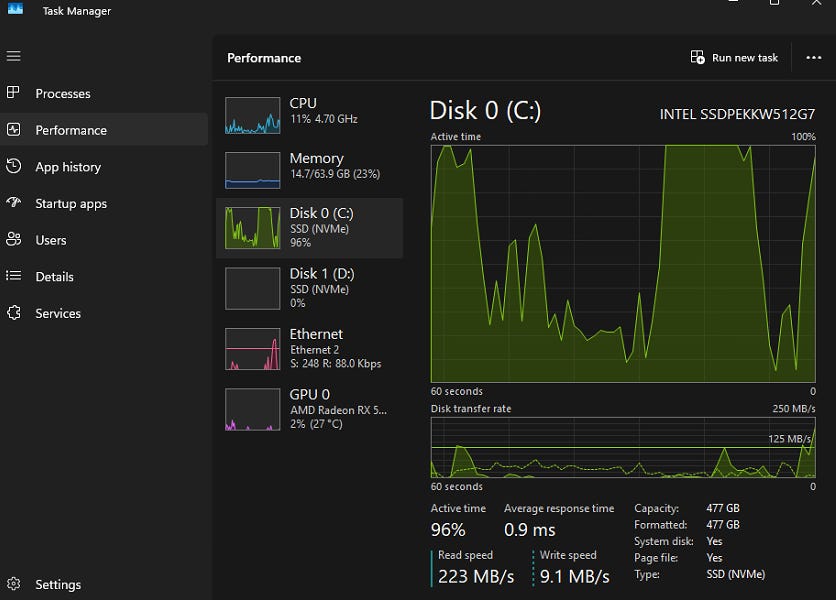This screenshot has width=836, height=600.
Task: Click the 125 MB/s graph label
Action: pyautogui.click(x=790, y=439)
